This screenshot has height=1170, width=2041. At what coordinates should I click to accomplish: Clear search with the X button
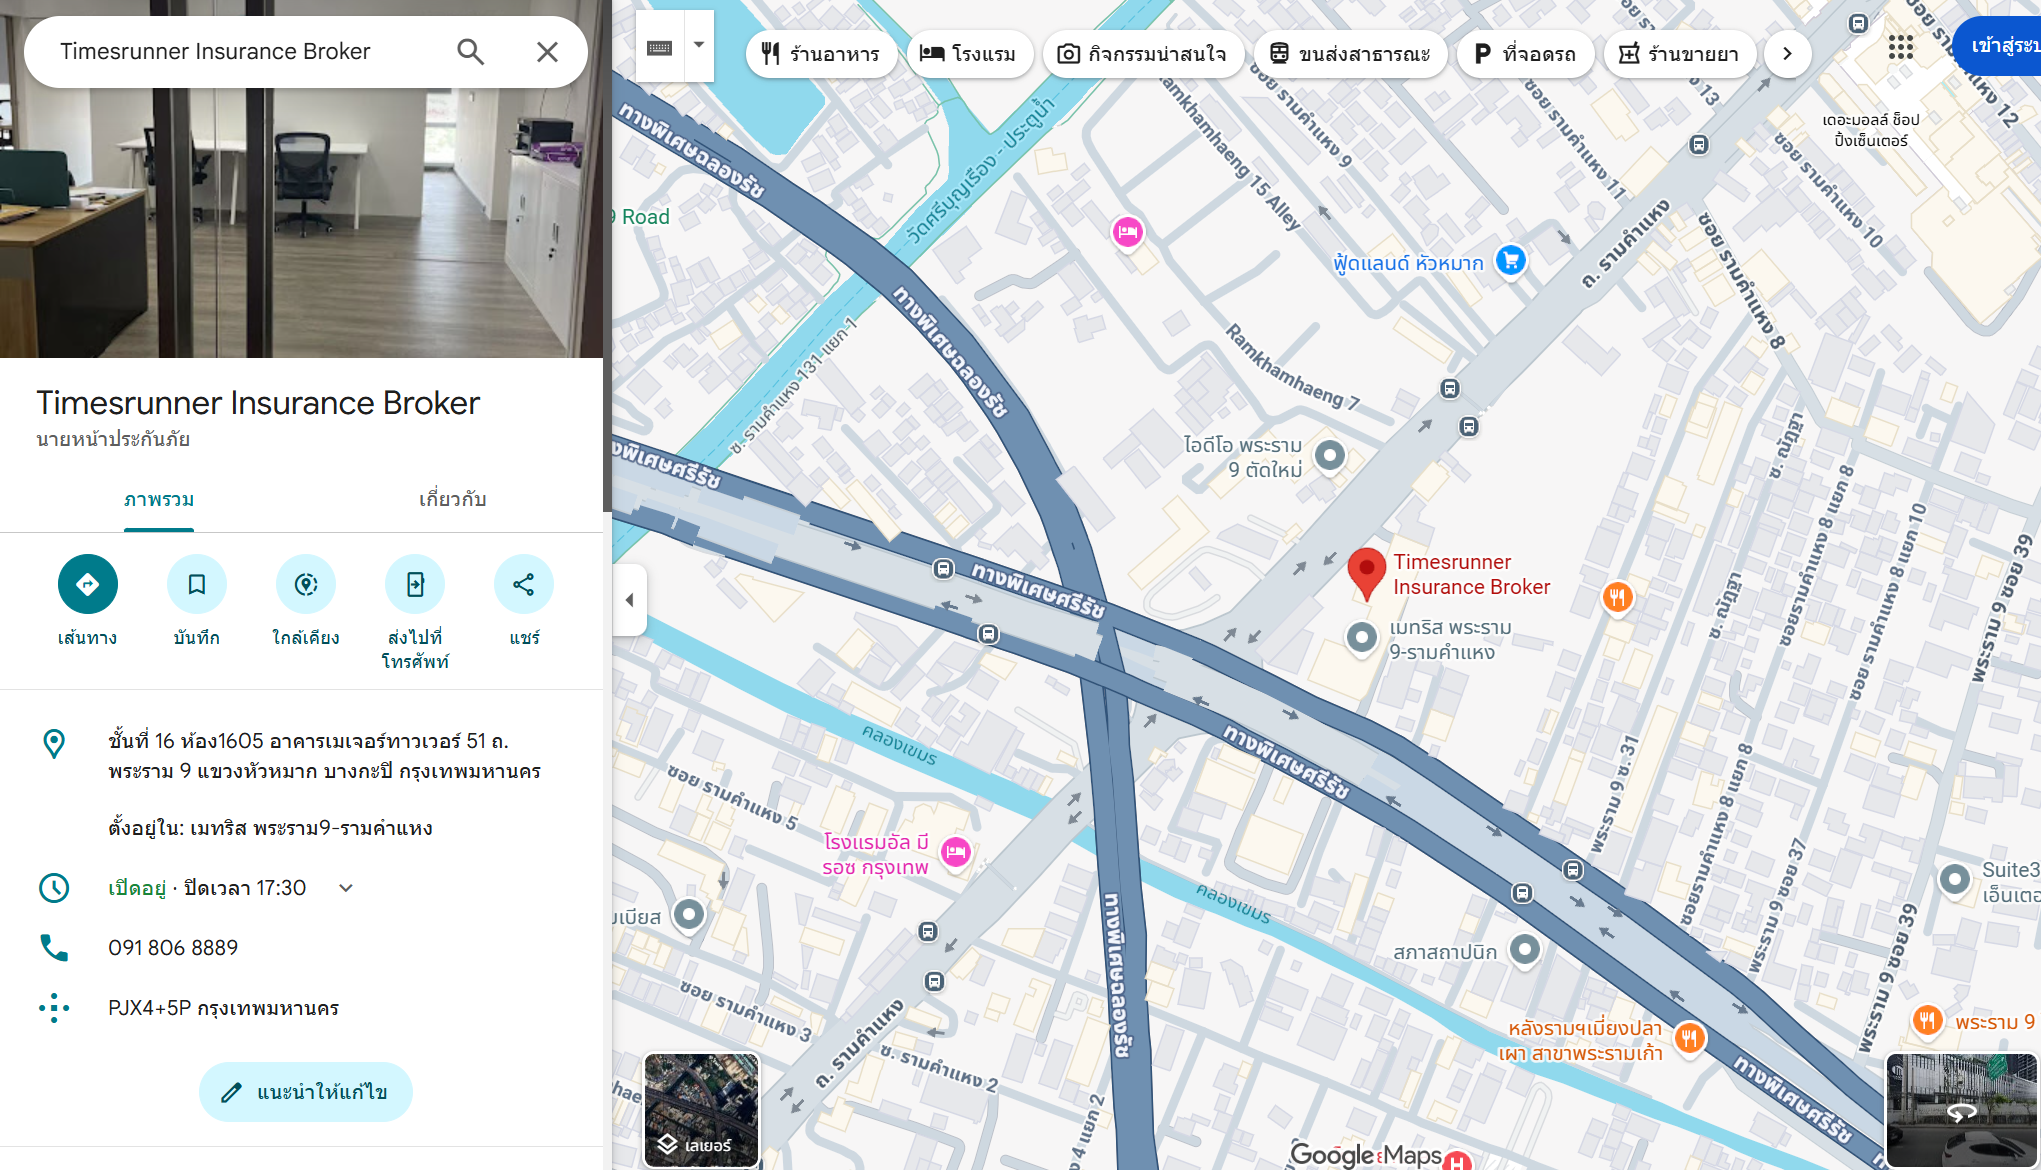coord(547,52)
